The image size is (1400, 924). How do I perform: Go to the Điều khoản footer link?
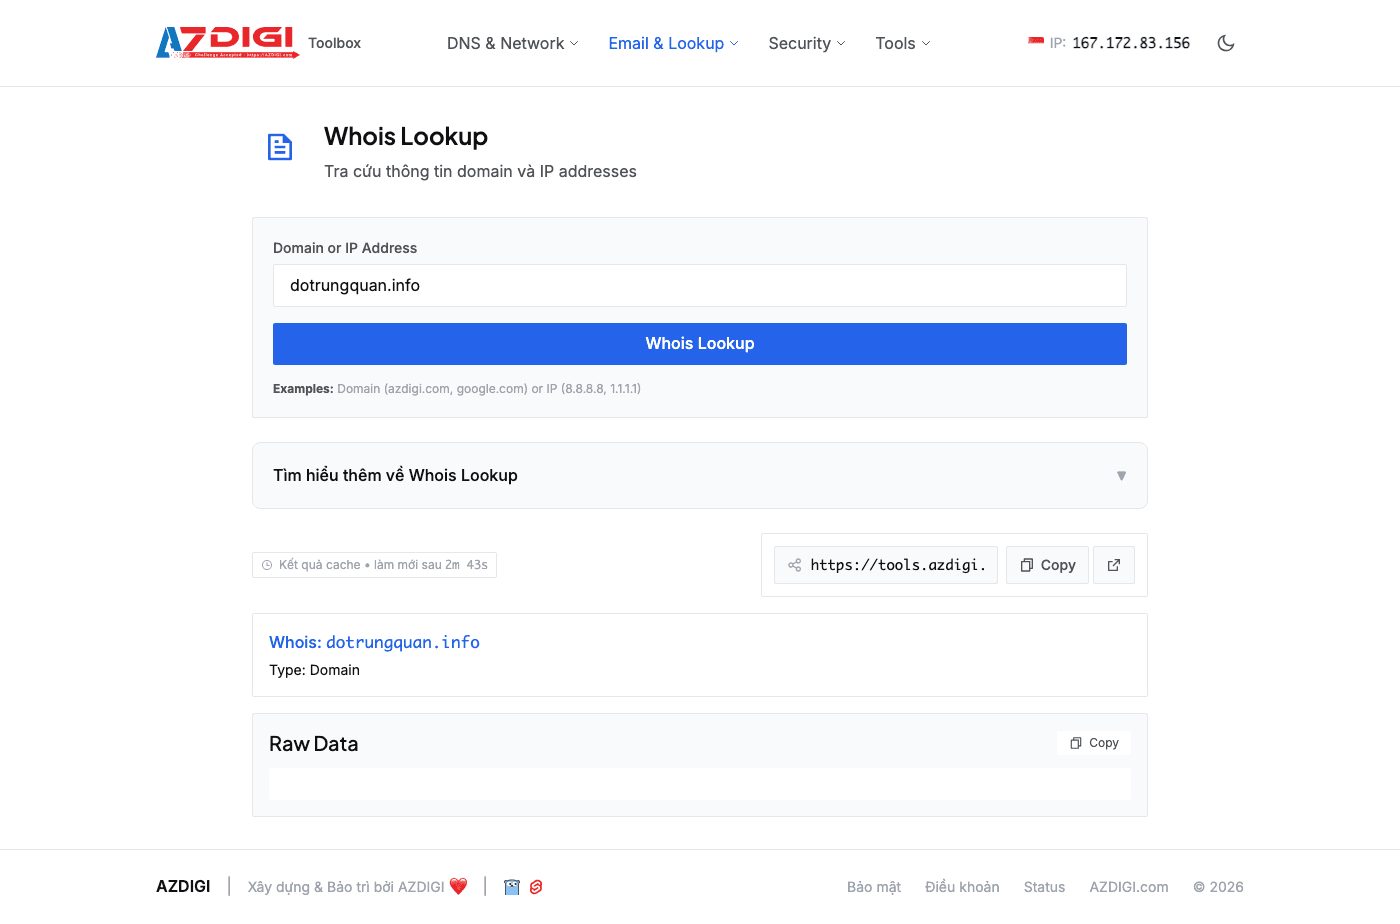point(962,887)
